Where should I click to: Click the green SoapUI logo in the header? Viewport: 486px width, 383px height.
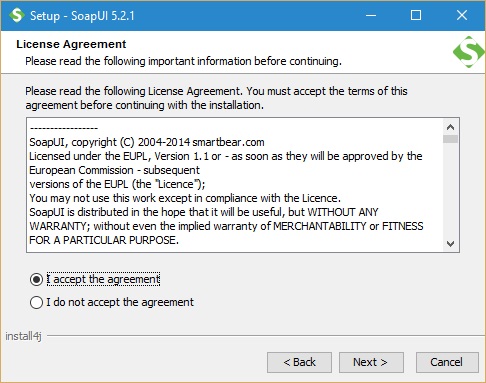click(x=469, y=52)
